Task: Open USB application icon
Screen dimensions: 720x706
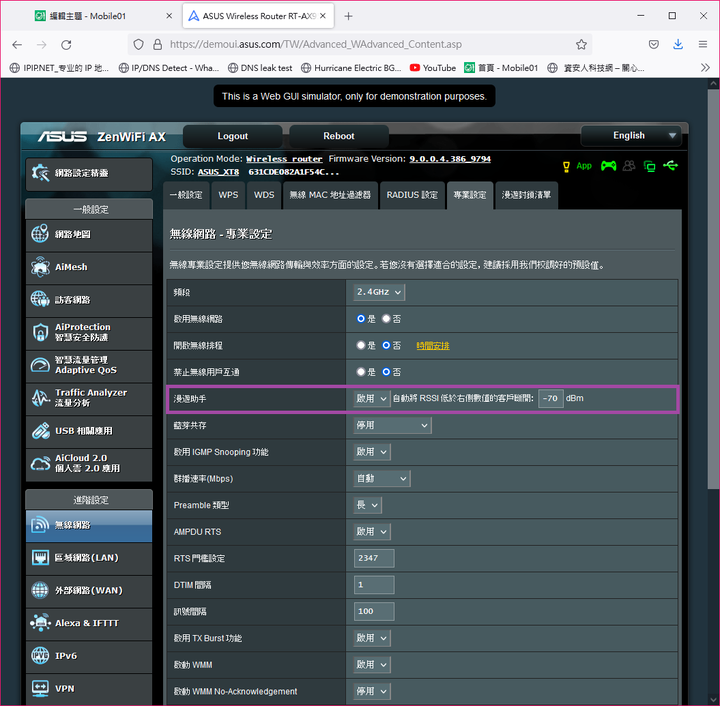Action: tap(40, 431)
